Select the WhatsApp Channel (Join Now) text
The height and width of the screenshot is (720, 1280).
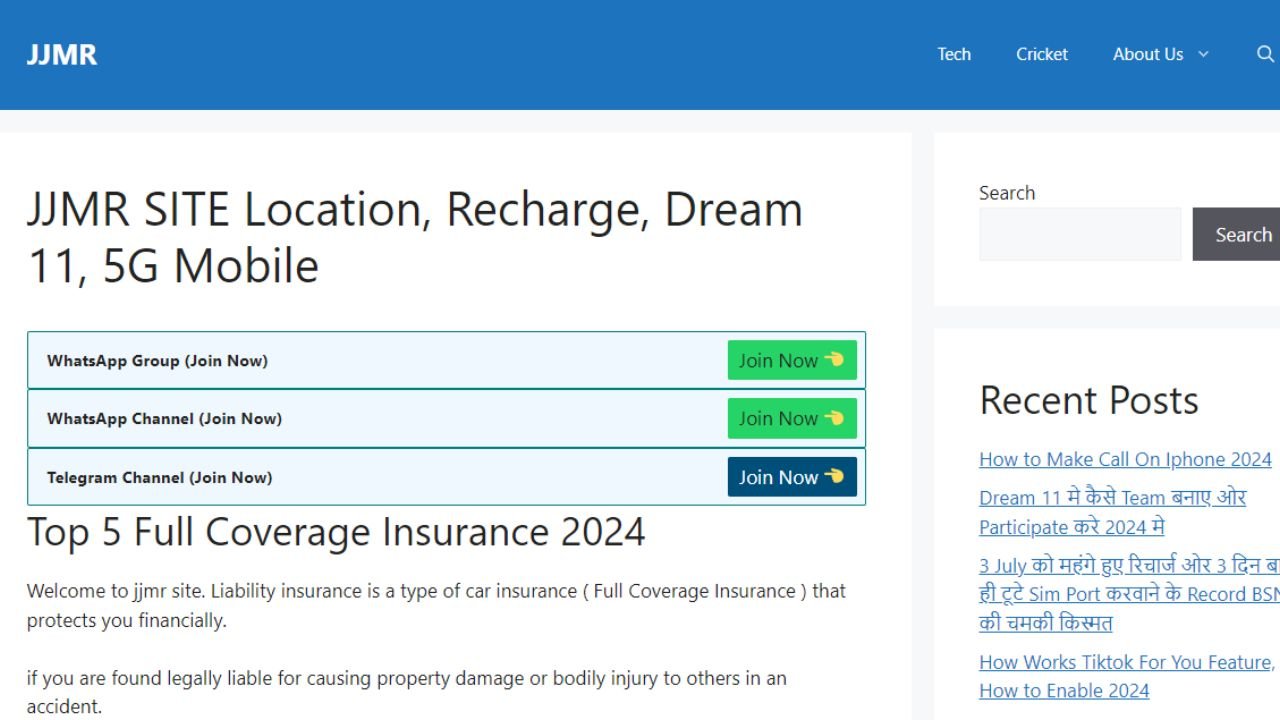[x=164, y=419]
